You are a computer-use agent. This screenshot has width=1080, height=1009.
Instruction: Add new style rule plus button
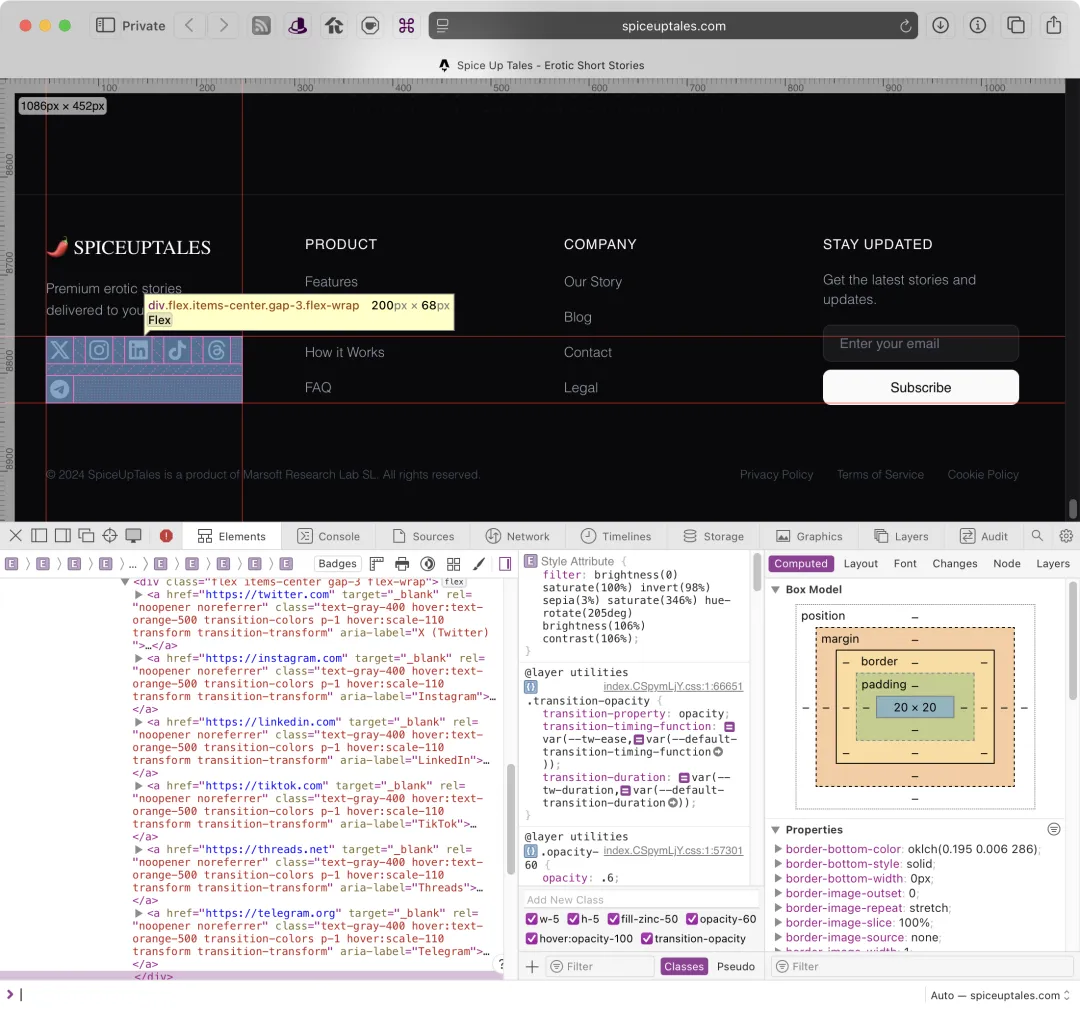coord(532,966)
